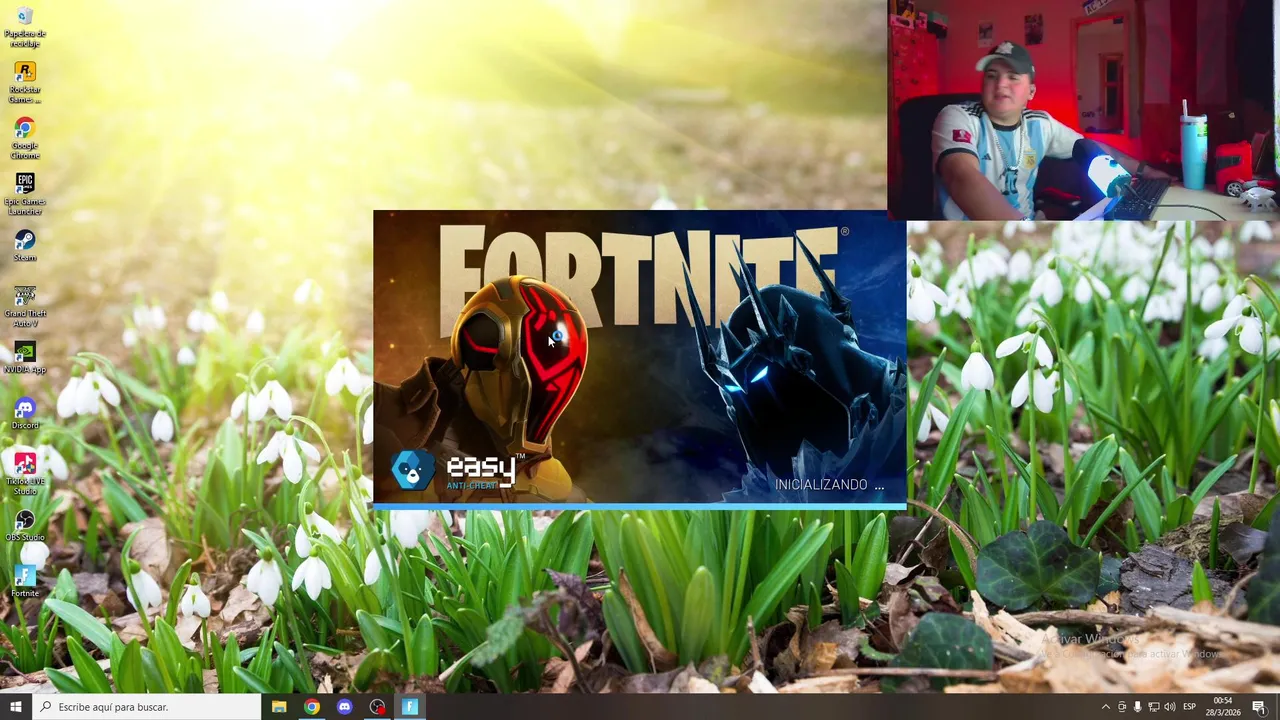Image resolution: width=1280 pixels, height=720 pixels.
Task: Click the Easy Anti-Cheat logo on splash
Action: [458, 470]
